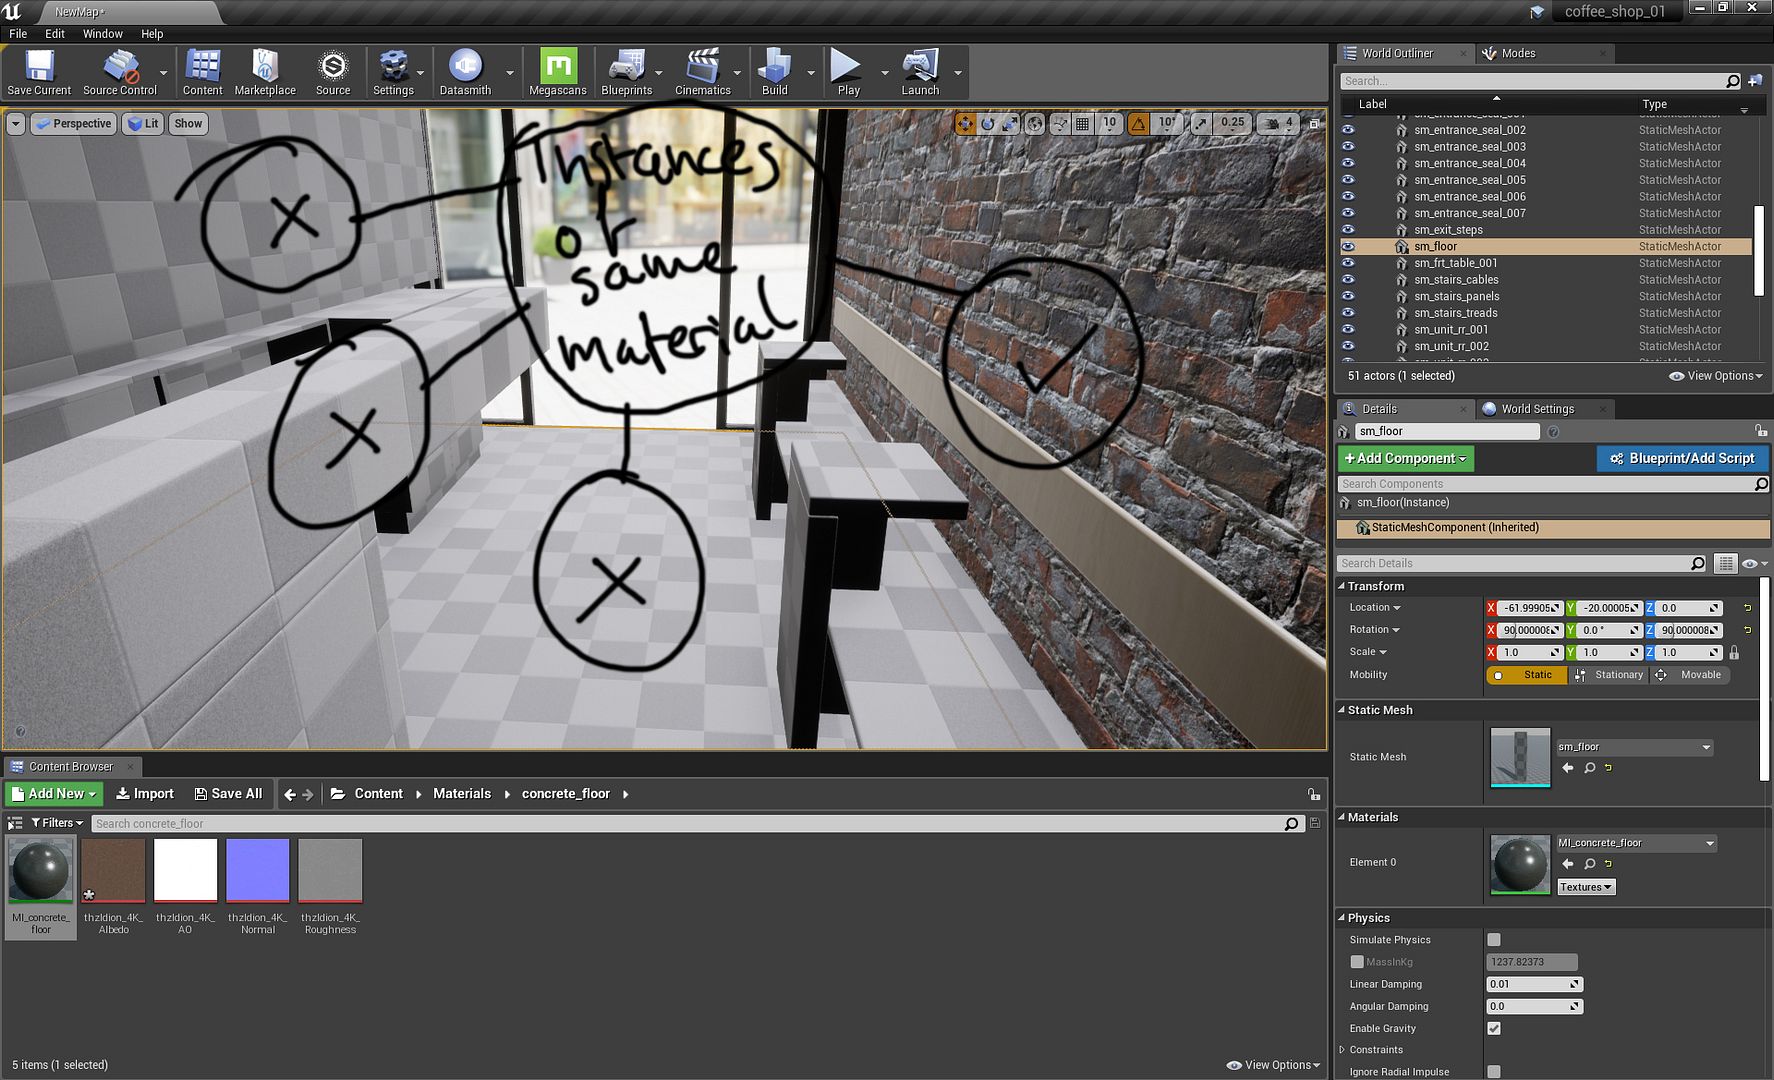This screenshot has height=1080, width=1774.
Task: Click Save All in Content Browser
Action: (229, 794)
